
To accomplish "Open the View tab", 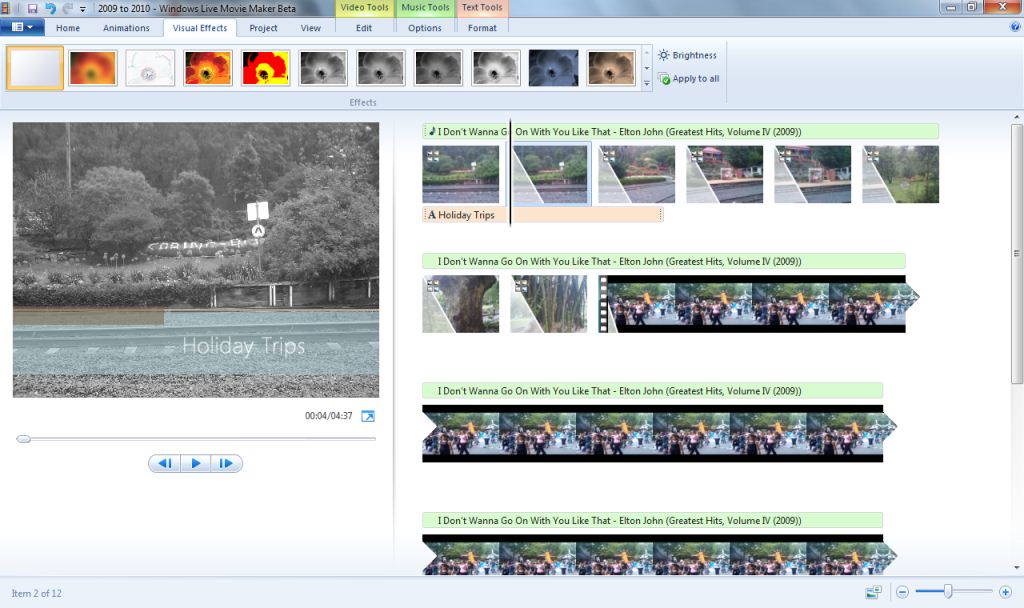I will [x=310, y=28].
